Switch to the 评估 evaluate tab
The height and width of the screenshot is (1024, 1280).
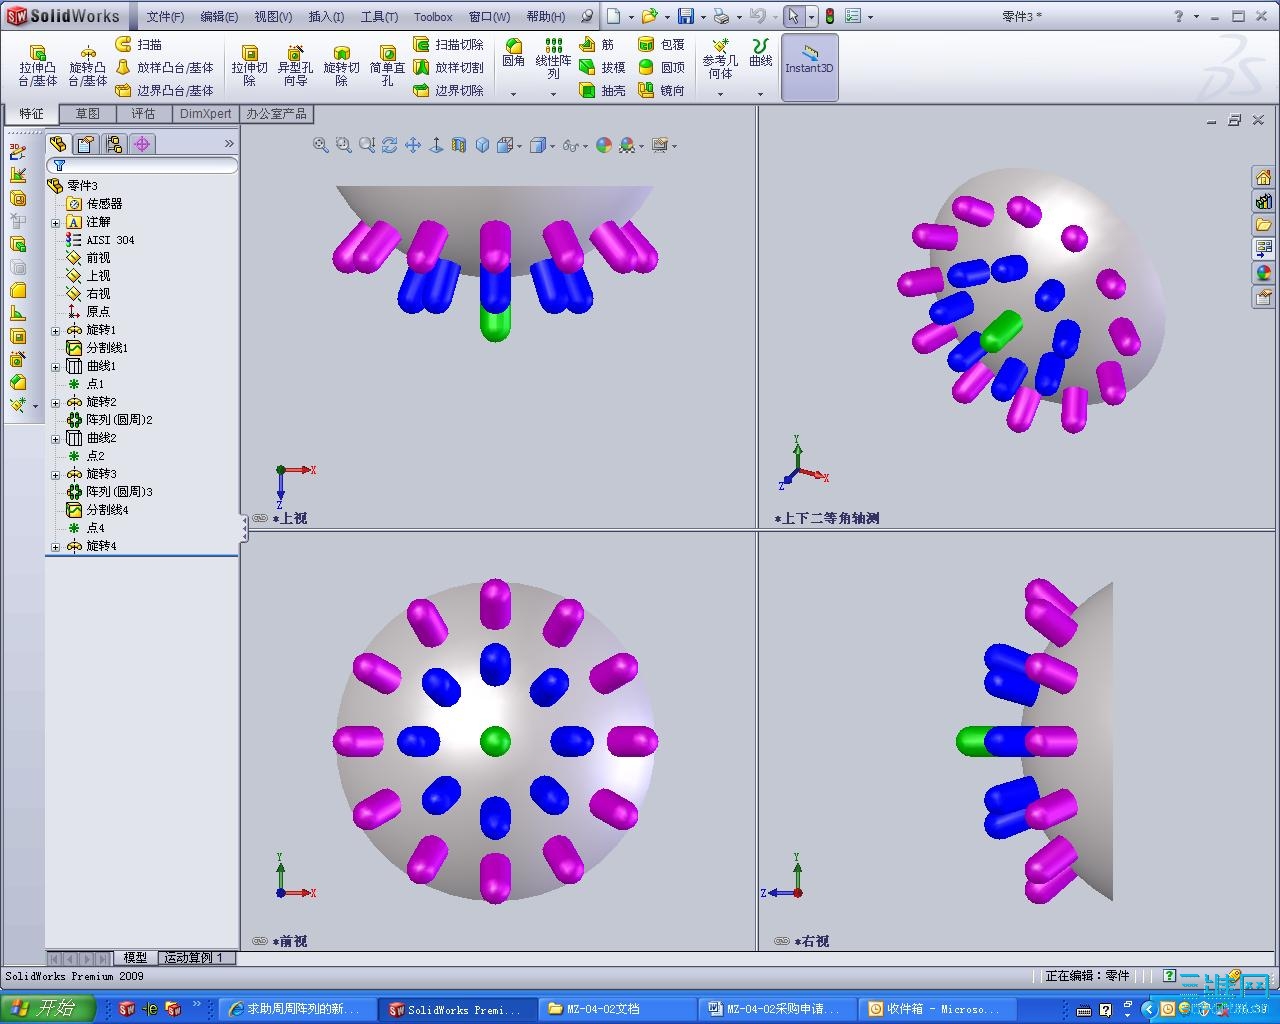[x=144, y=113]
